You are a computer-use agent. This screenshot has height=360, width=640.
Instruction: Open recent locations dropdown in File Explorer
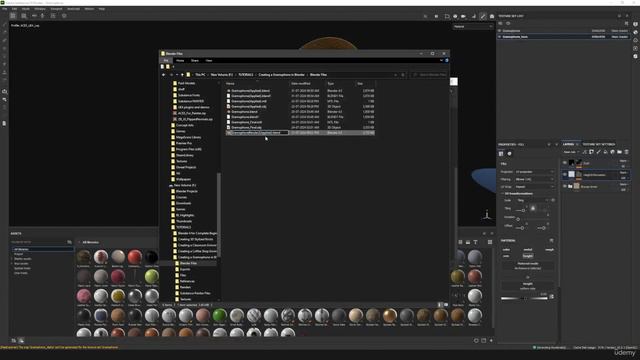pyautogui.click(x=177, y=75)
